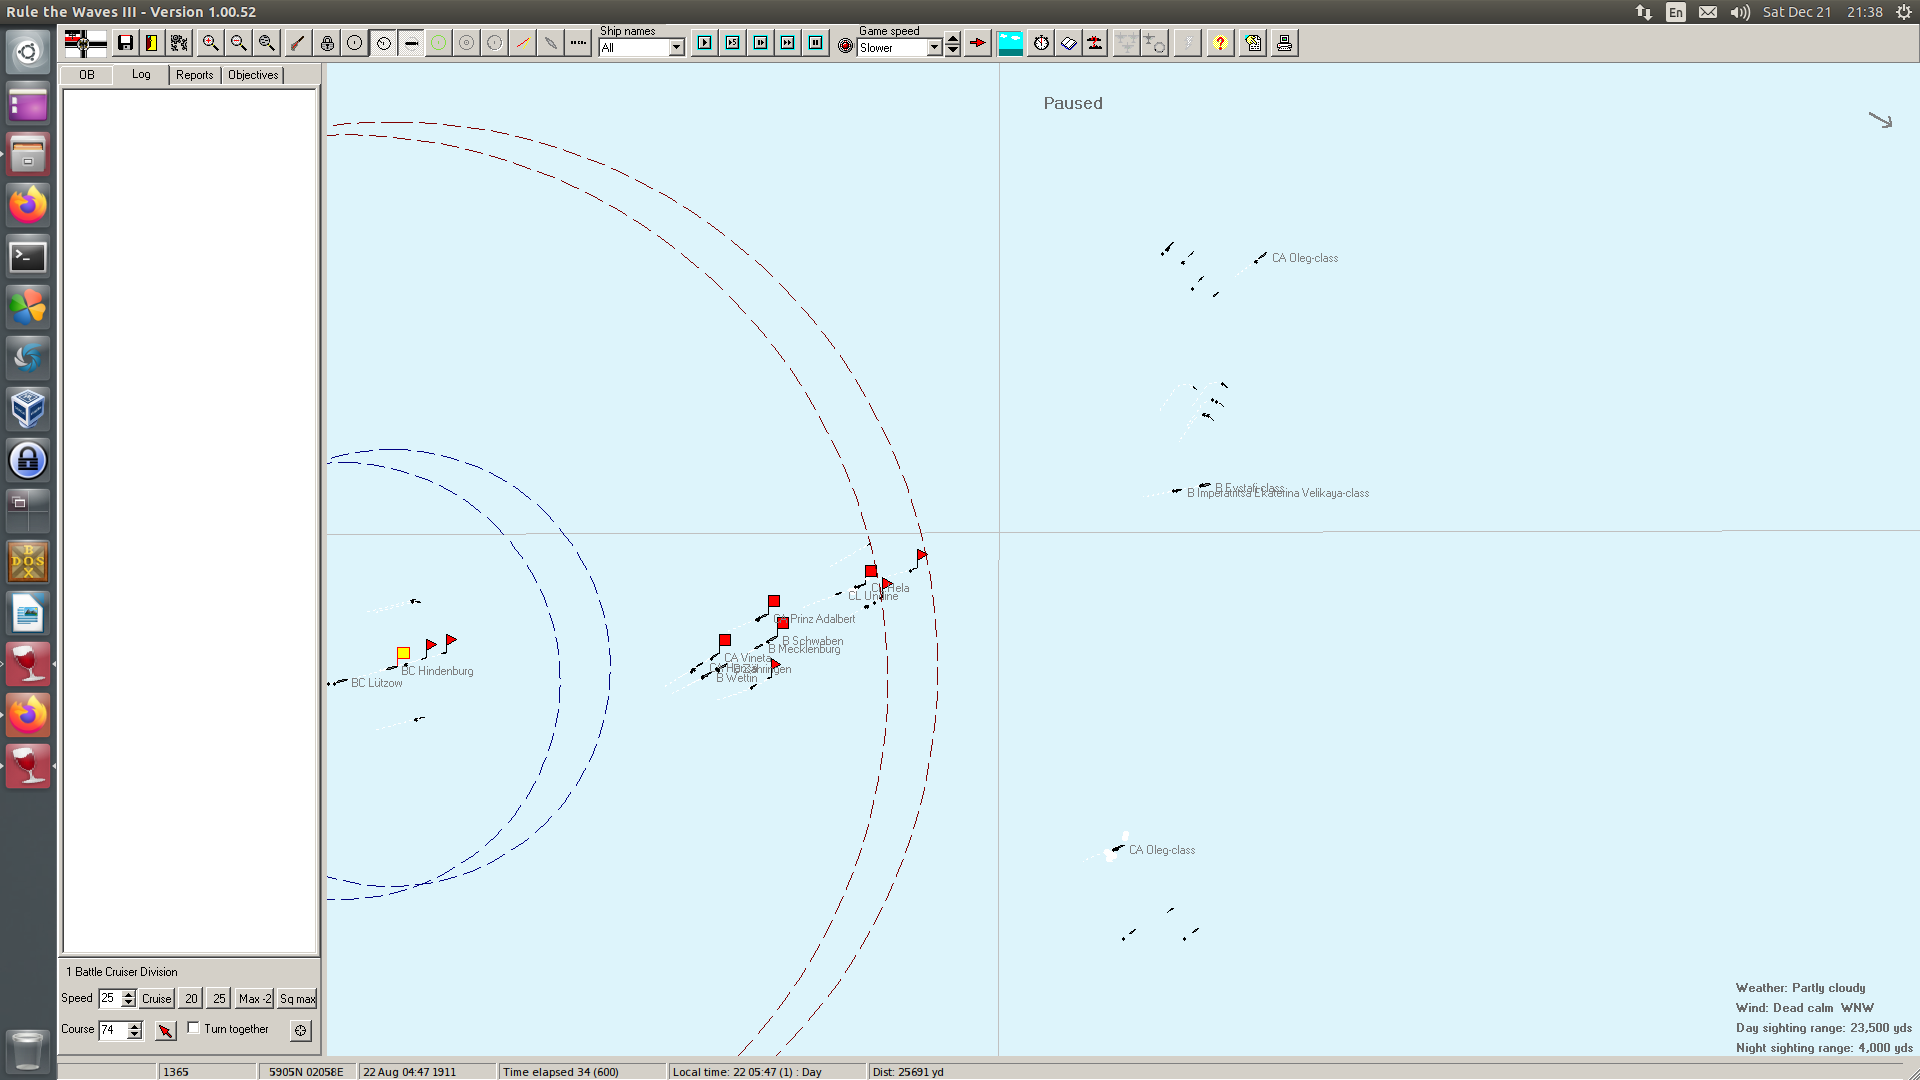
Task: Open the Reports tab
Action: coord(195,75)
